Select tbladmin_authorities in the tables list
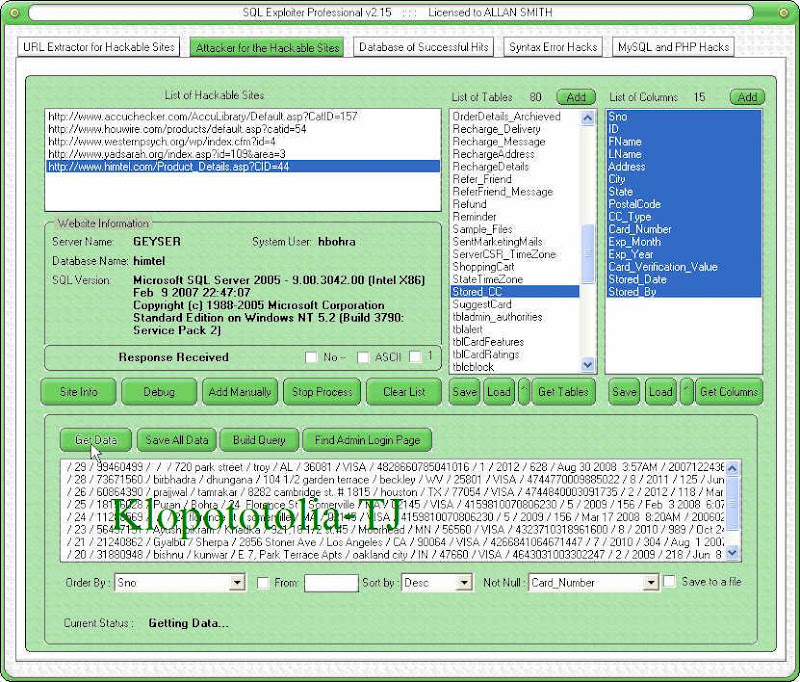The image size is (800, 682). click(x=515, y=317)
